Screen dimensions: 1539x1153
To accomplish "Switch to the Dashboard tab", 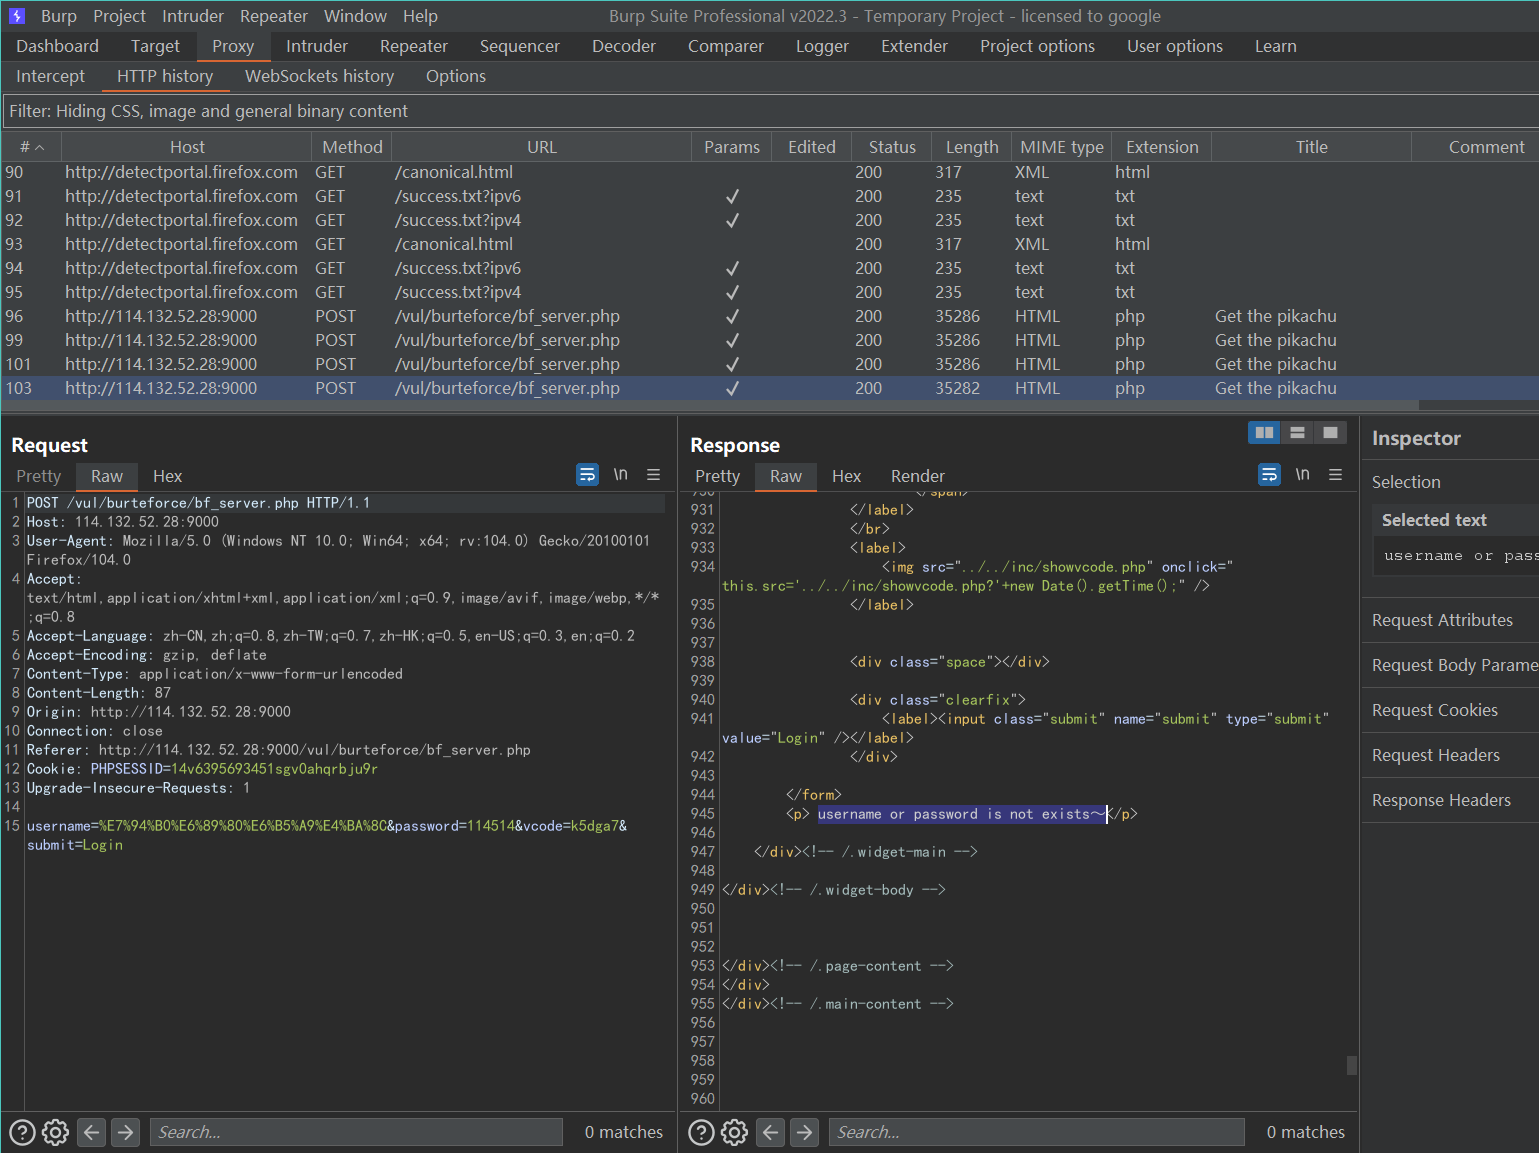I will (57, 46).
